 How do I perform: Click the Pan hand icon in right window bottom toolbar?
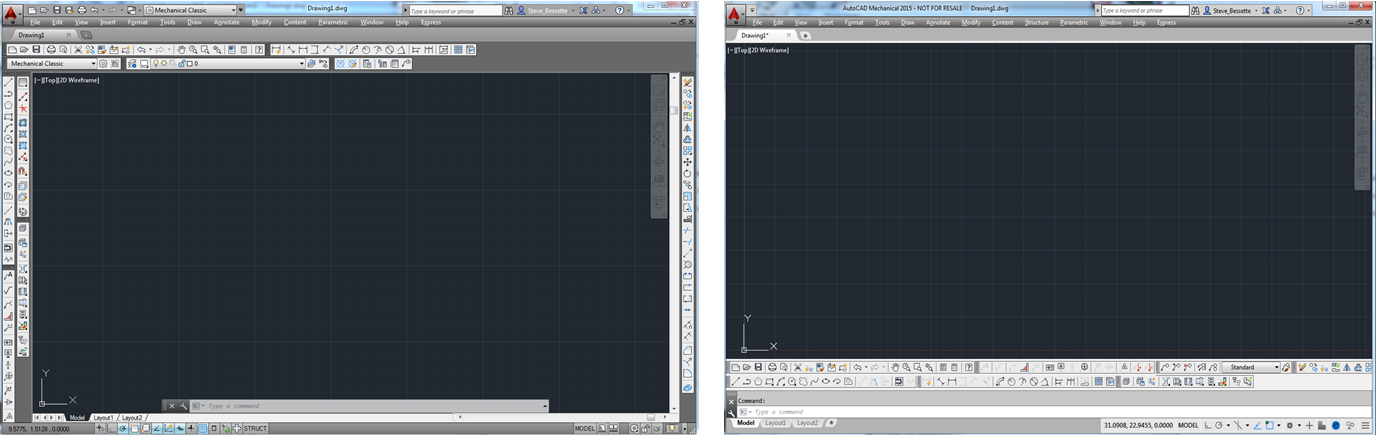895,367
